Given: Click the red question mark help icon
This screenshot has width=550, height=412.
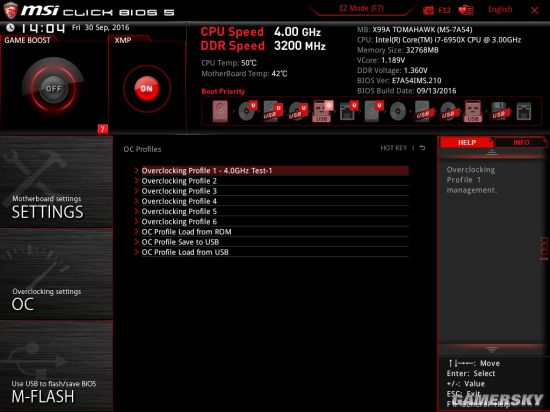Looking at the screenshot, I should click(102, 129).
